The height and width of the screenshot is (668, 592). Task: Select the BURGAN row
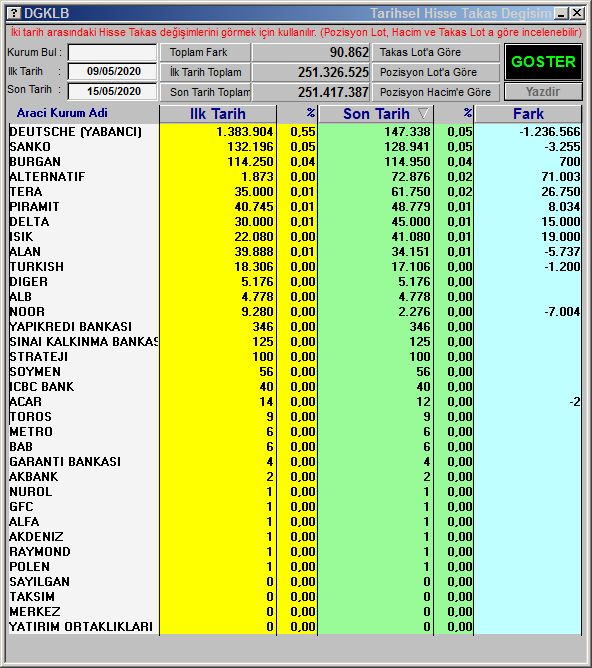pyautogui.click(x=295, y=161)
